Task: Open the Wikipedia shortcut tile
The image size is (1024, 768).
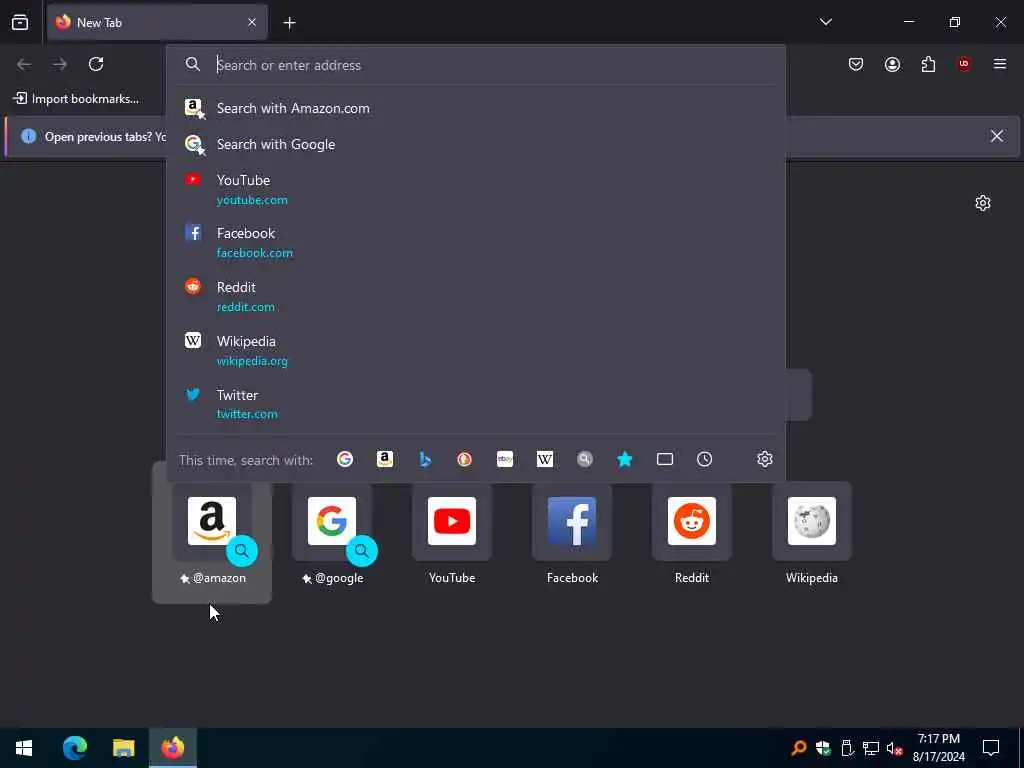Action: pyautogui.click(x=812, y=533)
